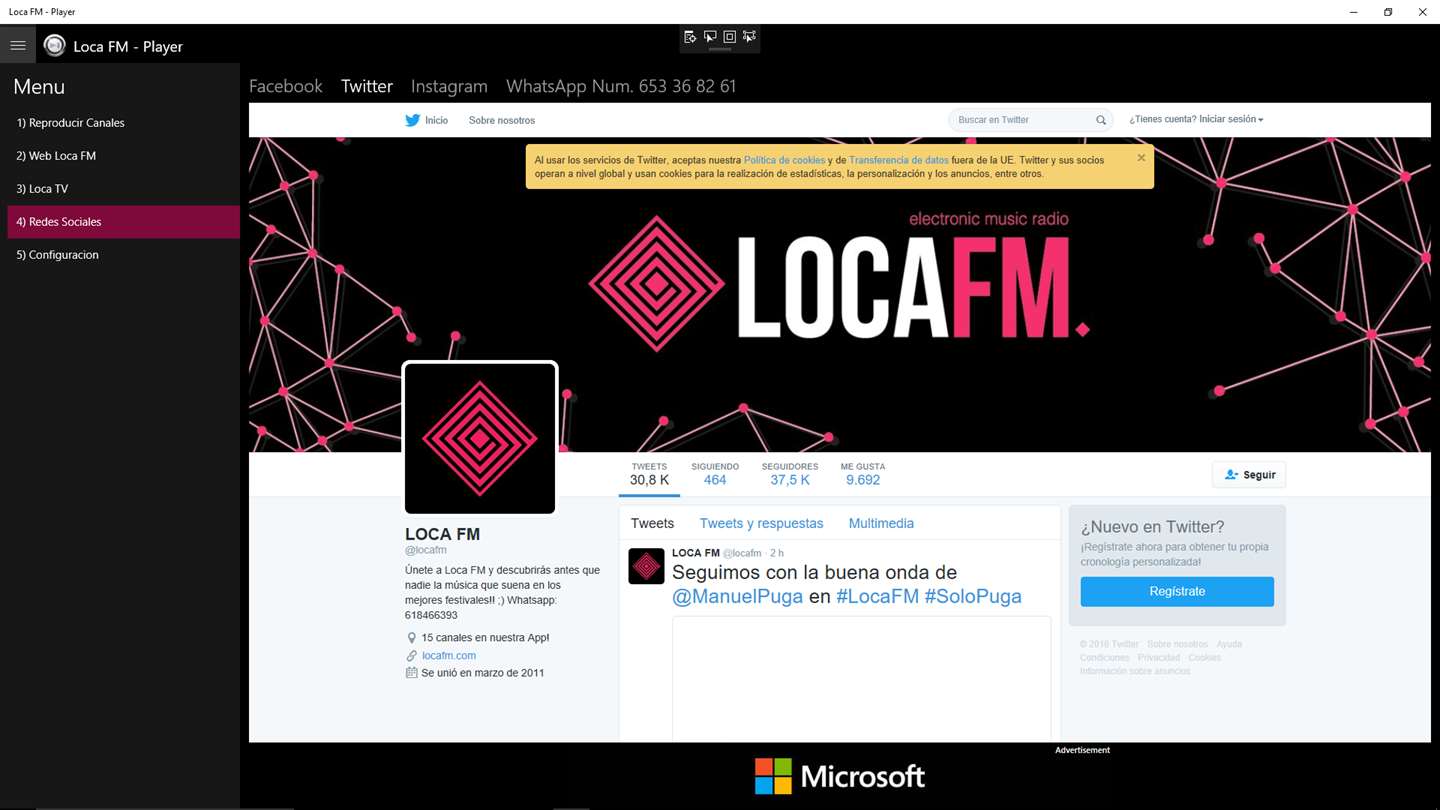
Task: Click the small avatar beside the tweet
Action: (x=646, y=566)
